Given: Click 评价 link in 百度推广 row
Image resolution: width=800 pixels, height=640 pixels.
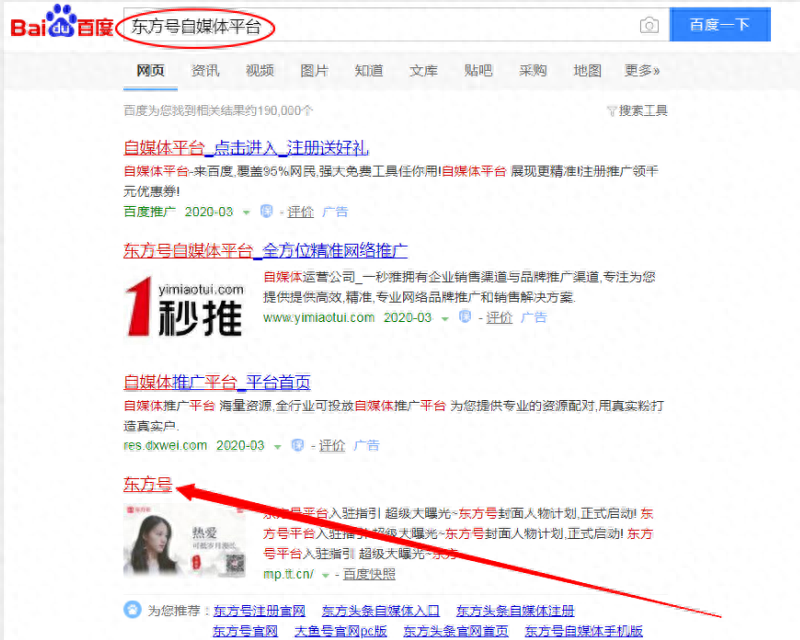Looking at the screenshot, I should [301, 212].
